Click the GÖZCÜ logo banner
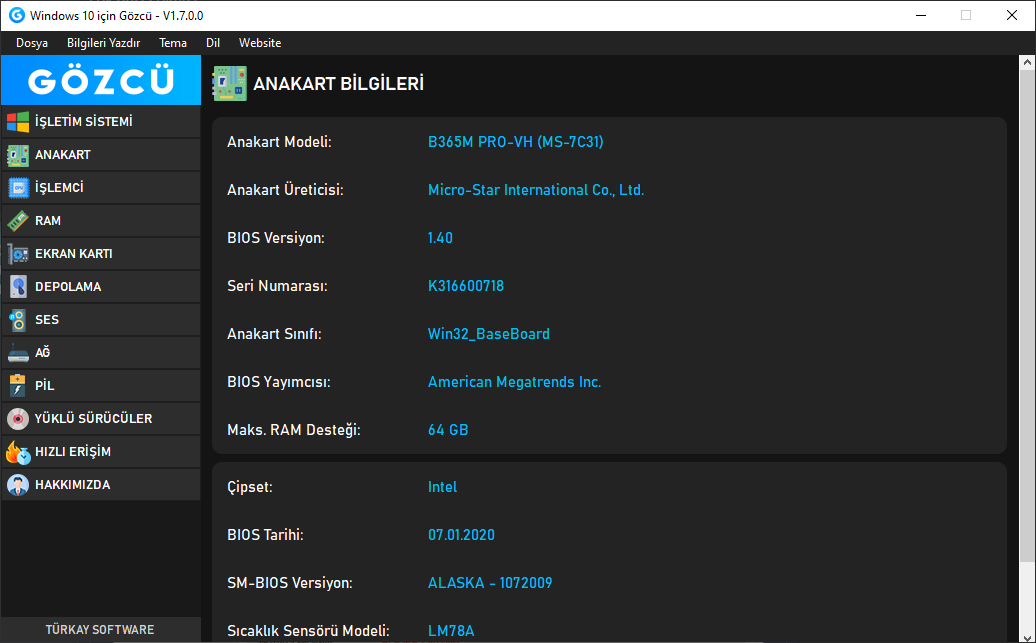 pos(101,80)
